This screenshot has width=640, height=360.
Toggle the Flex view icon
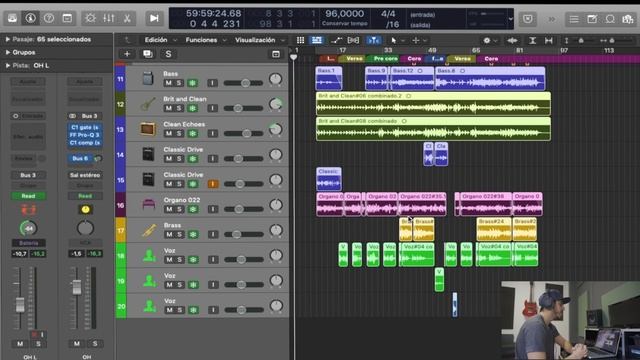coord(353,40)
